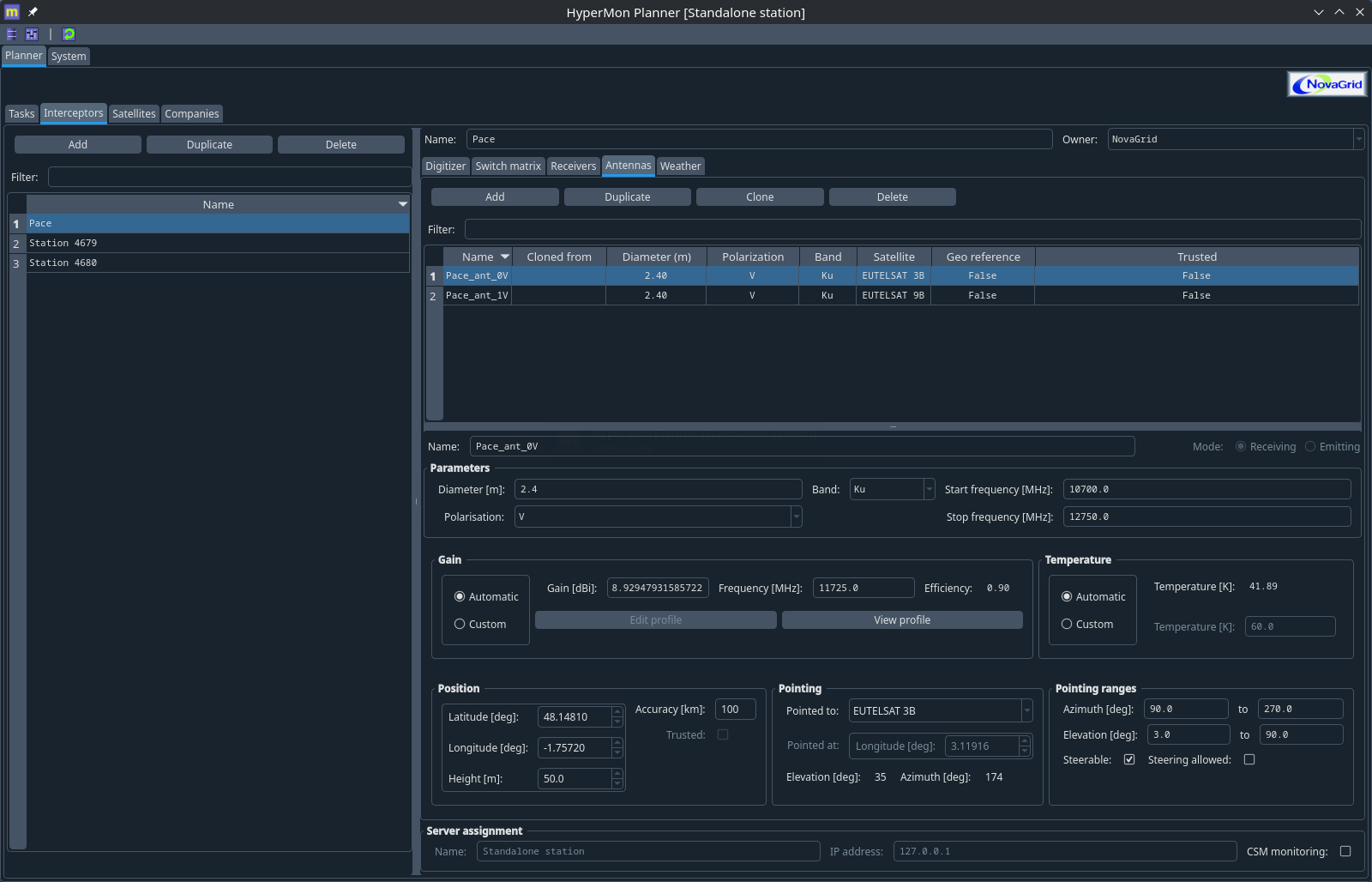
Task: Click the pin window icon in title bar
Action: 32,12
